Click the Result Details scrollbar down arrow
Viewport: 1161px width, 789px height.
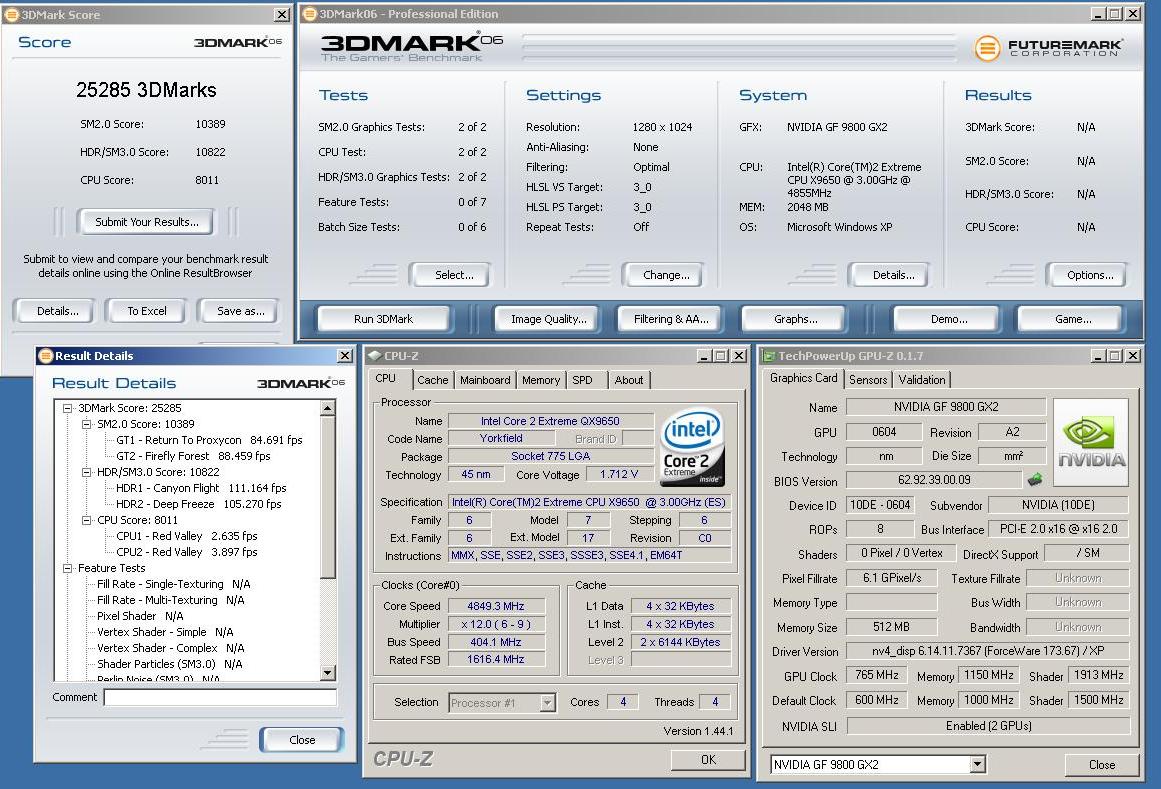point(328,672)
